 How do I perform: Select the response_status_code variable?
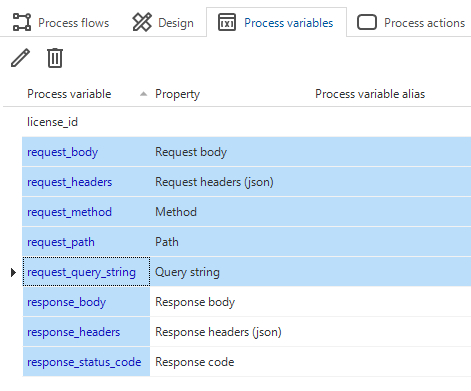[86, 362]
